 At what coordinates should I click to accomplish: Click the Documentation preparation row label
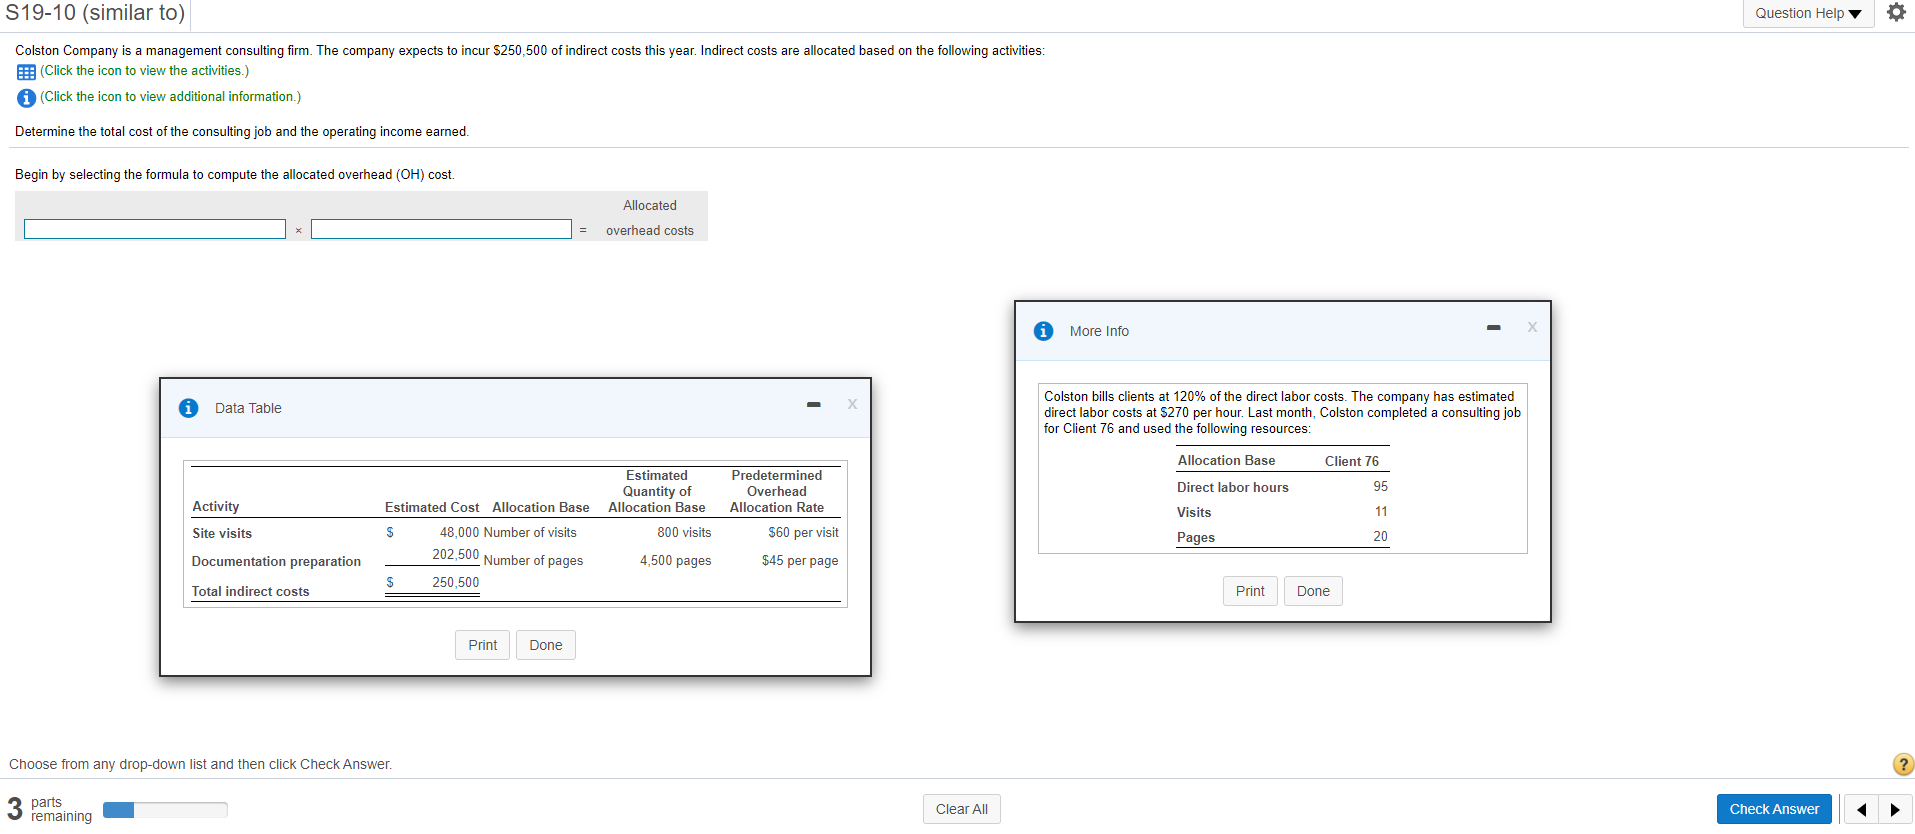[x=276, y=562]
